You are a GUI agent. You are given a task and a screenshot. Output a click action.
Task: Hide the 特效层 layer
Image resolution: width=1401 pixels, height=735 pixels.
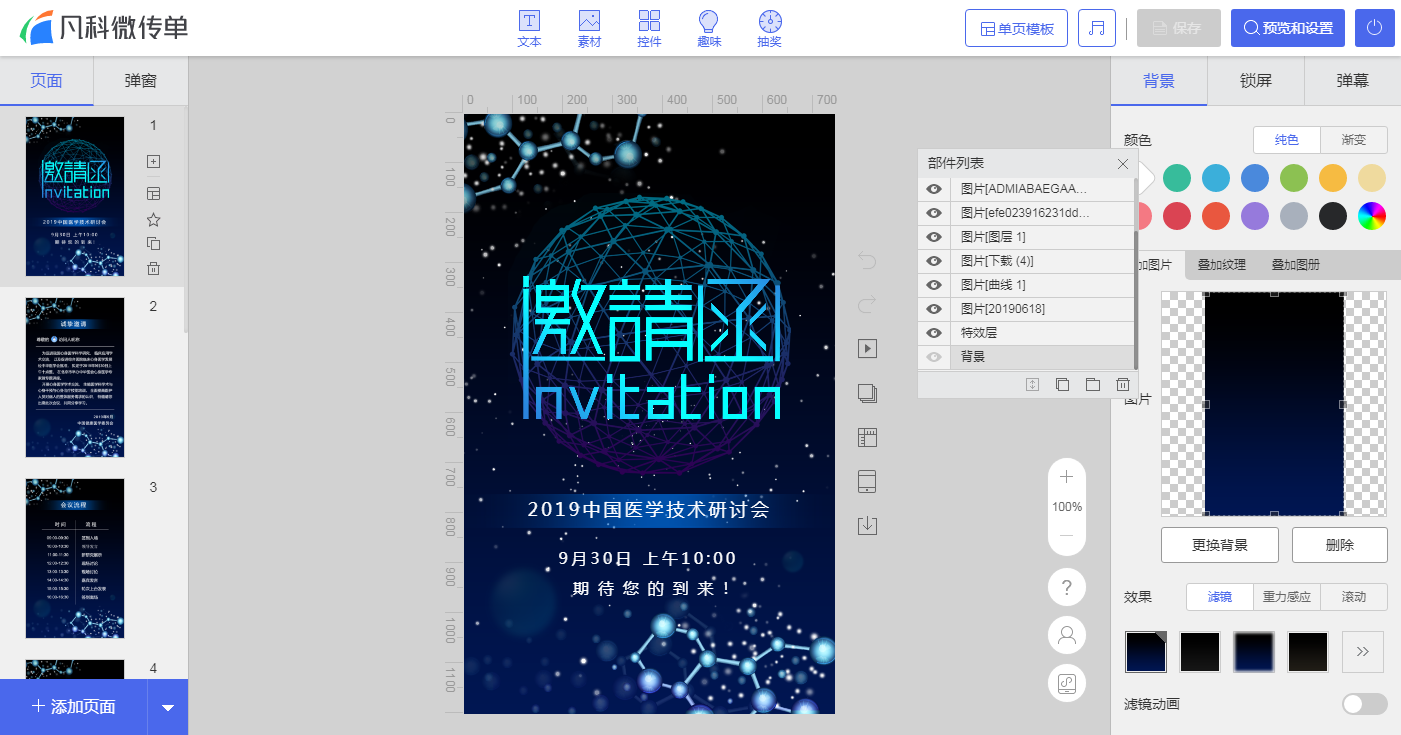coord(934,332)
